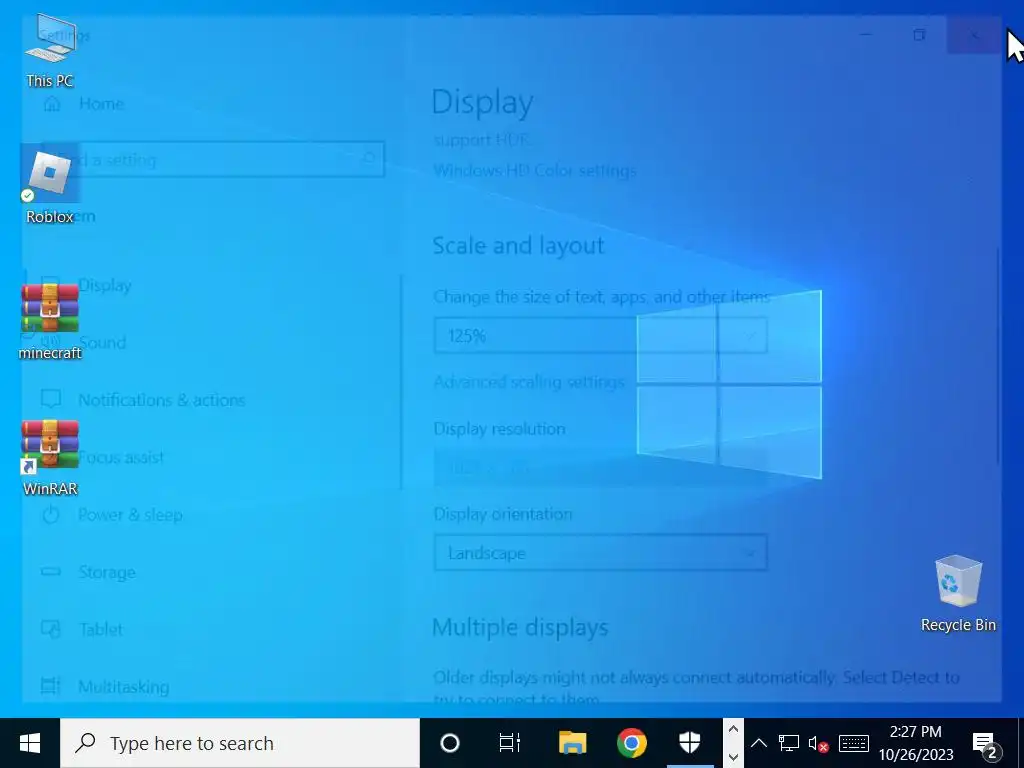The height and width of the screenshot is (768, 1024).
Task: Click the network status tray icon
Action: point(788,743)
